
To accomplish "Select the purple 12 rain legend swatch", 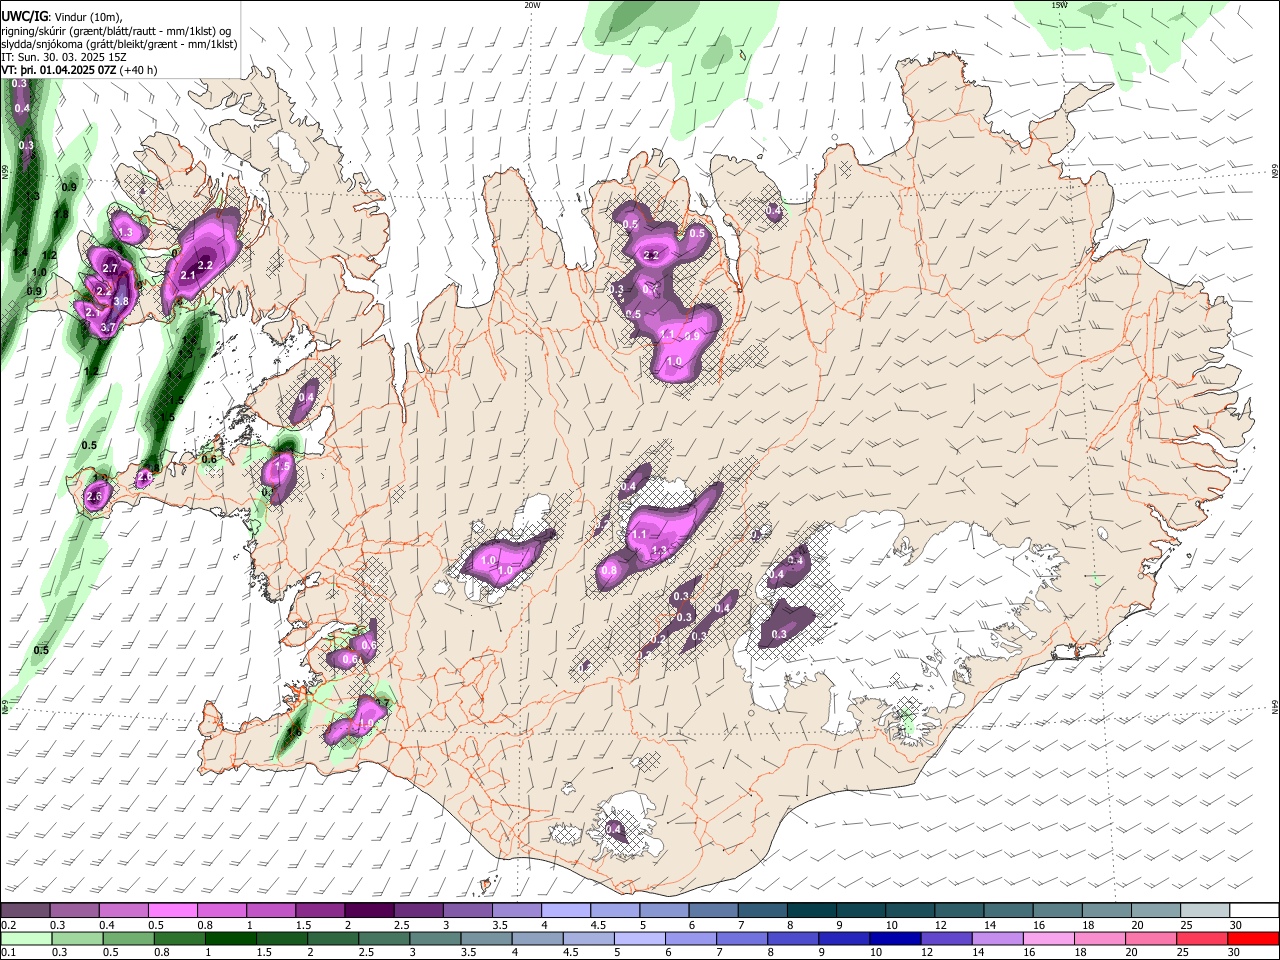I will [945, 939].
